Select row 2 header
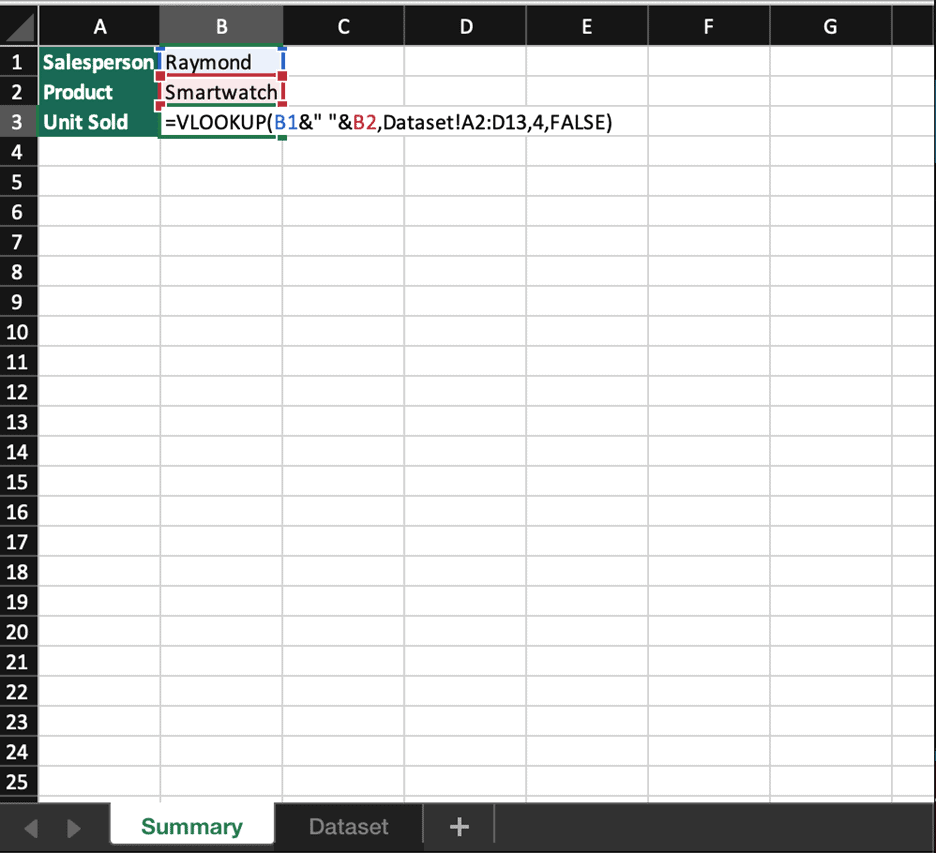Image resolution: width=936 pixels, height=853 pixels. tap(18, 91)
